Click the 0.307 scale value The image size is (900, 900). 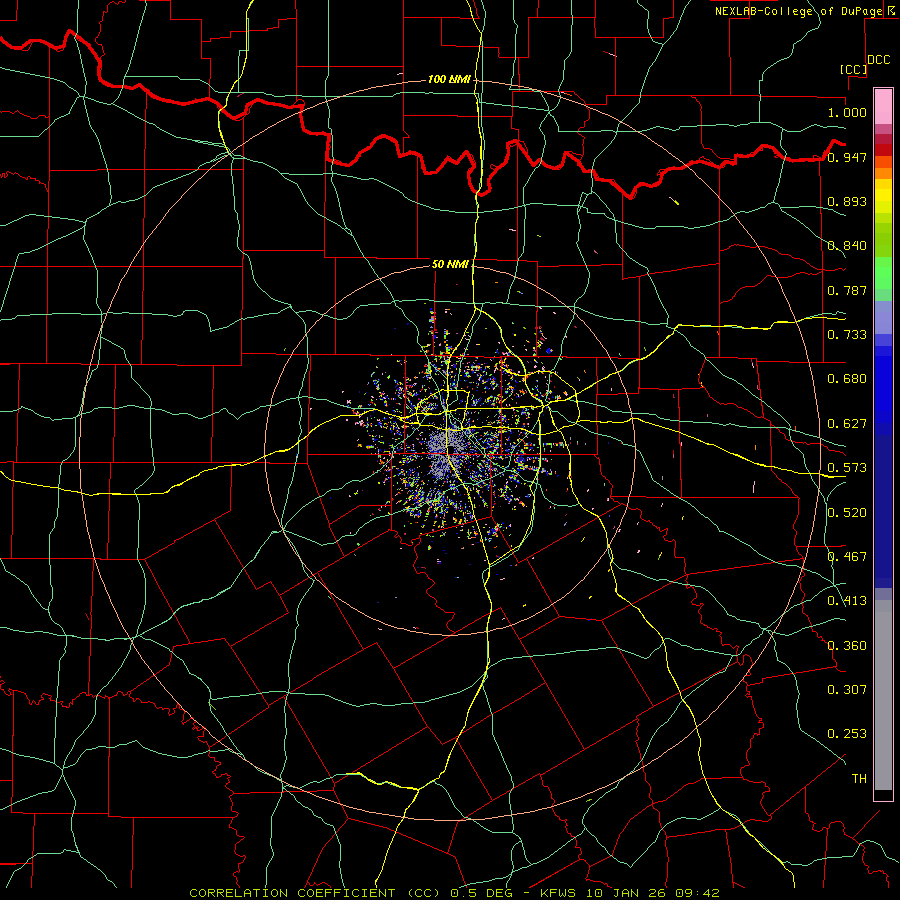click(x=847, y=690)
